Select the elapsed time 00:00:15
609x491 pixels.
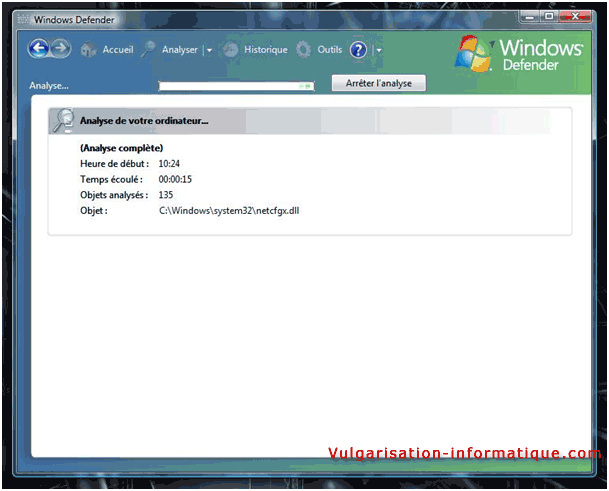click(x=175, y=179)
